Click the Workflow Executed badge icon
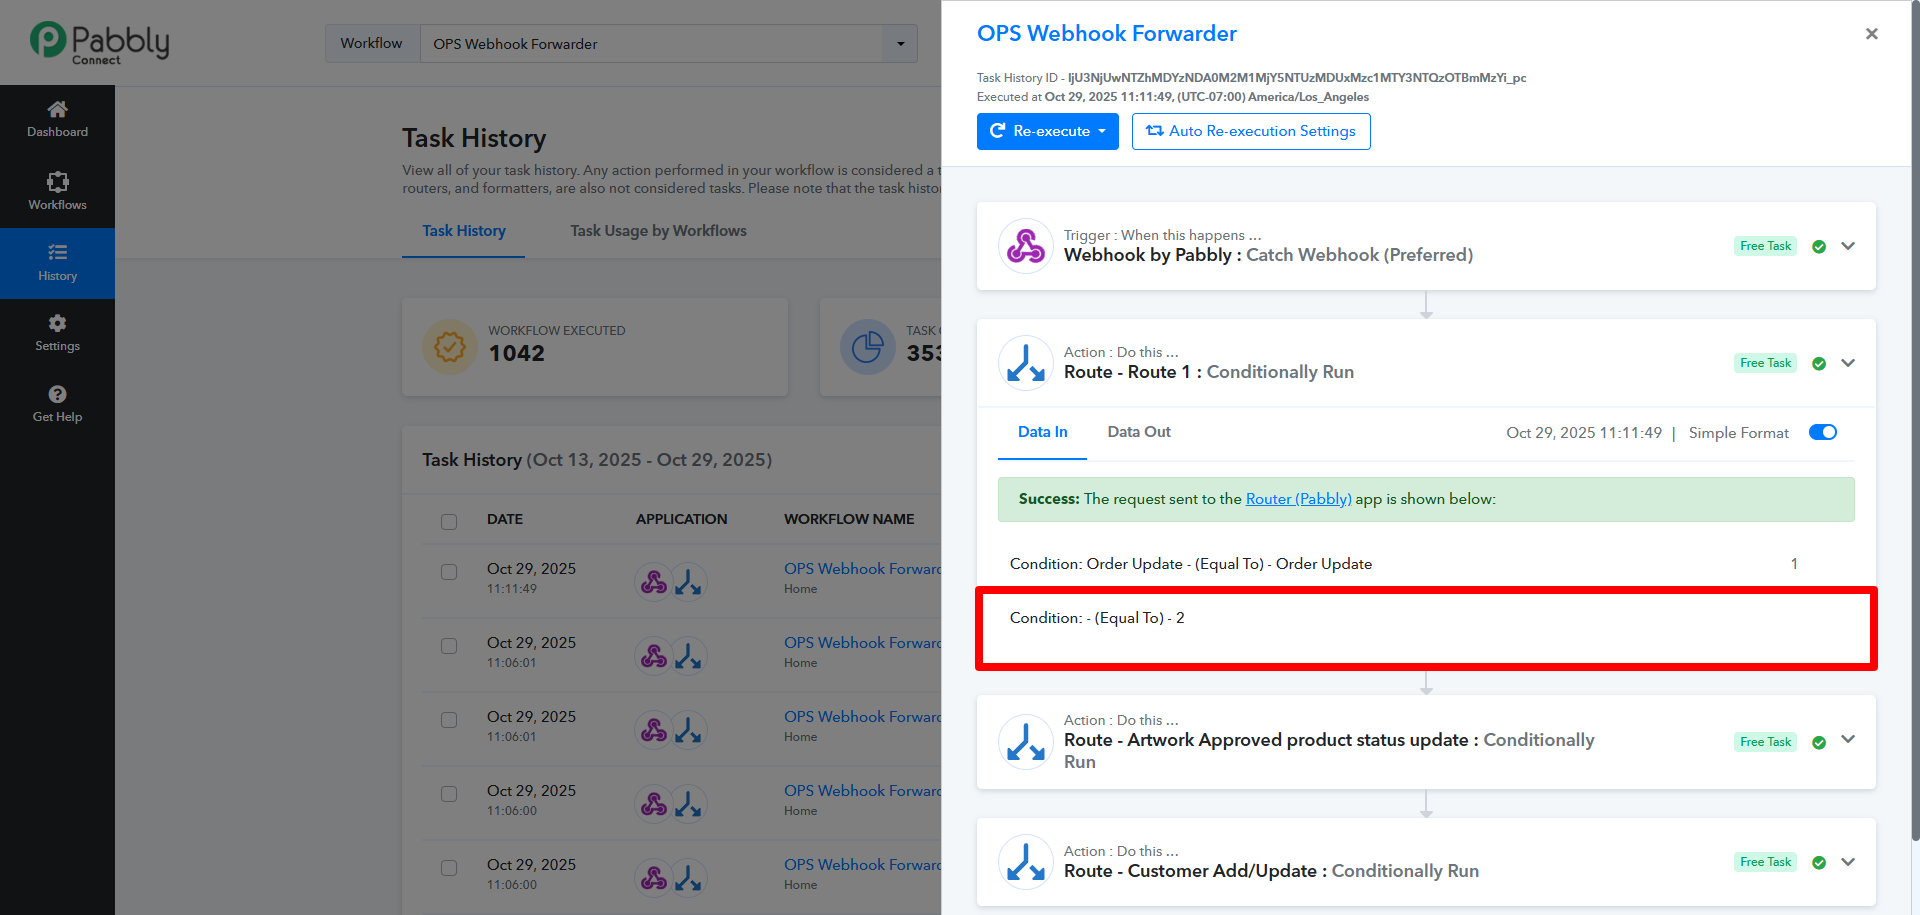This screenshot has height=915, width=1920. (450, 347)
